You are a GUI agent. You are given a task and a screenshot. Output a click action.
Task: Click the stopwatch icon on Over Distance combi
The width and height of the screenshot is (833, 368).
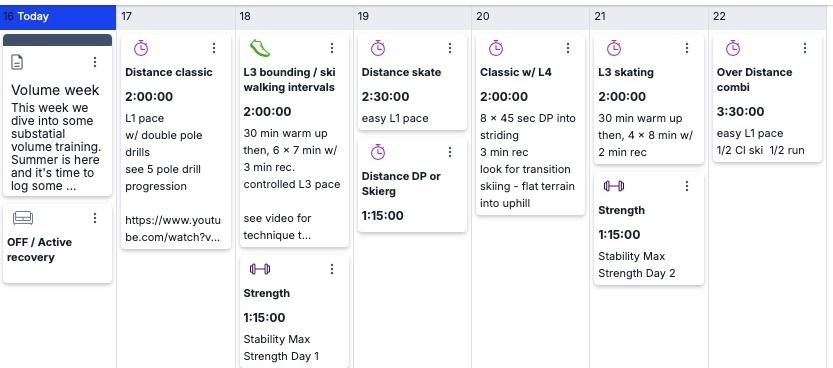coord(733,48)
